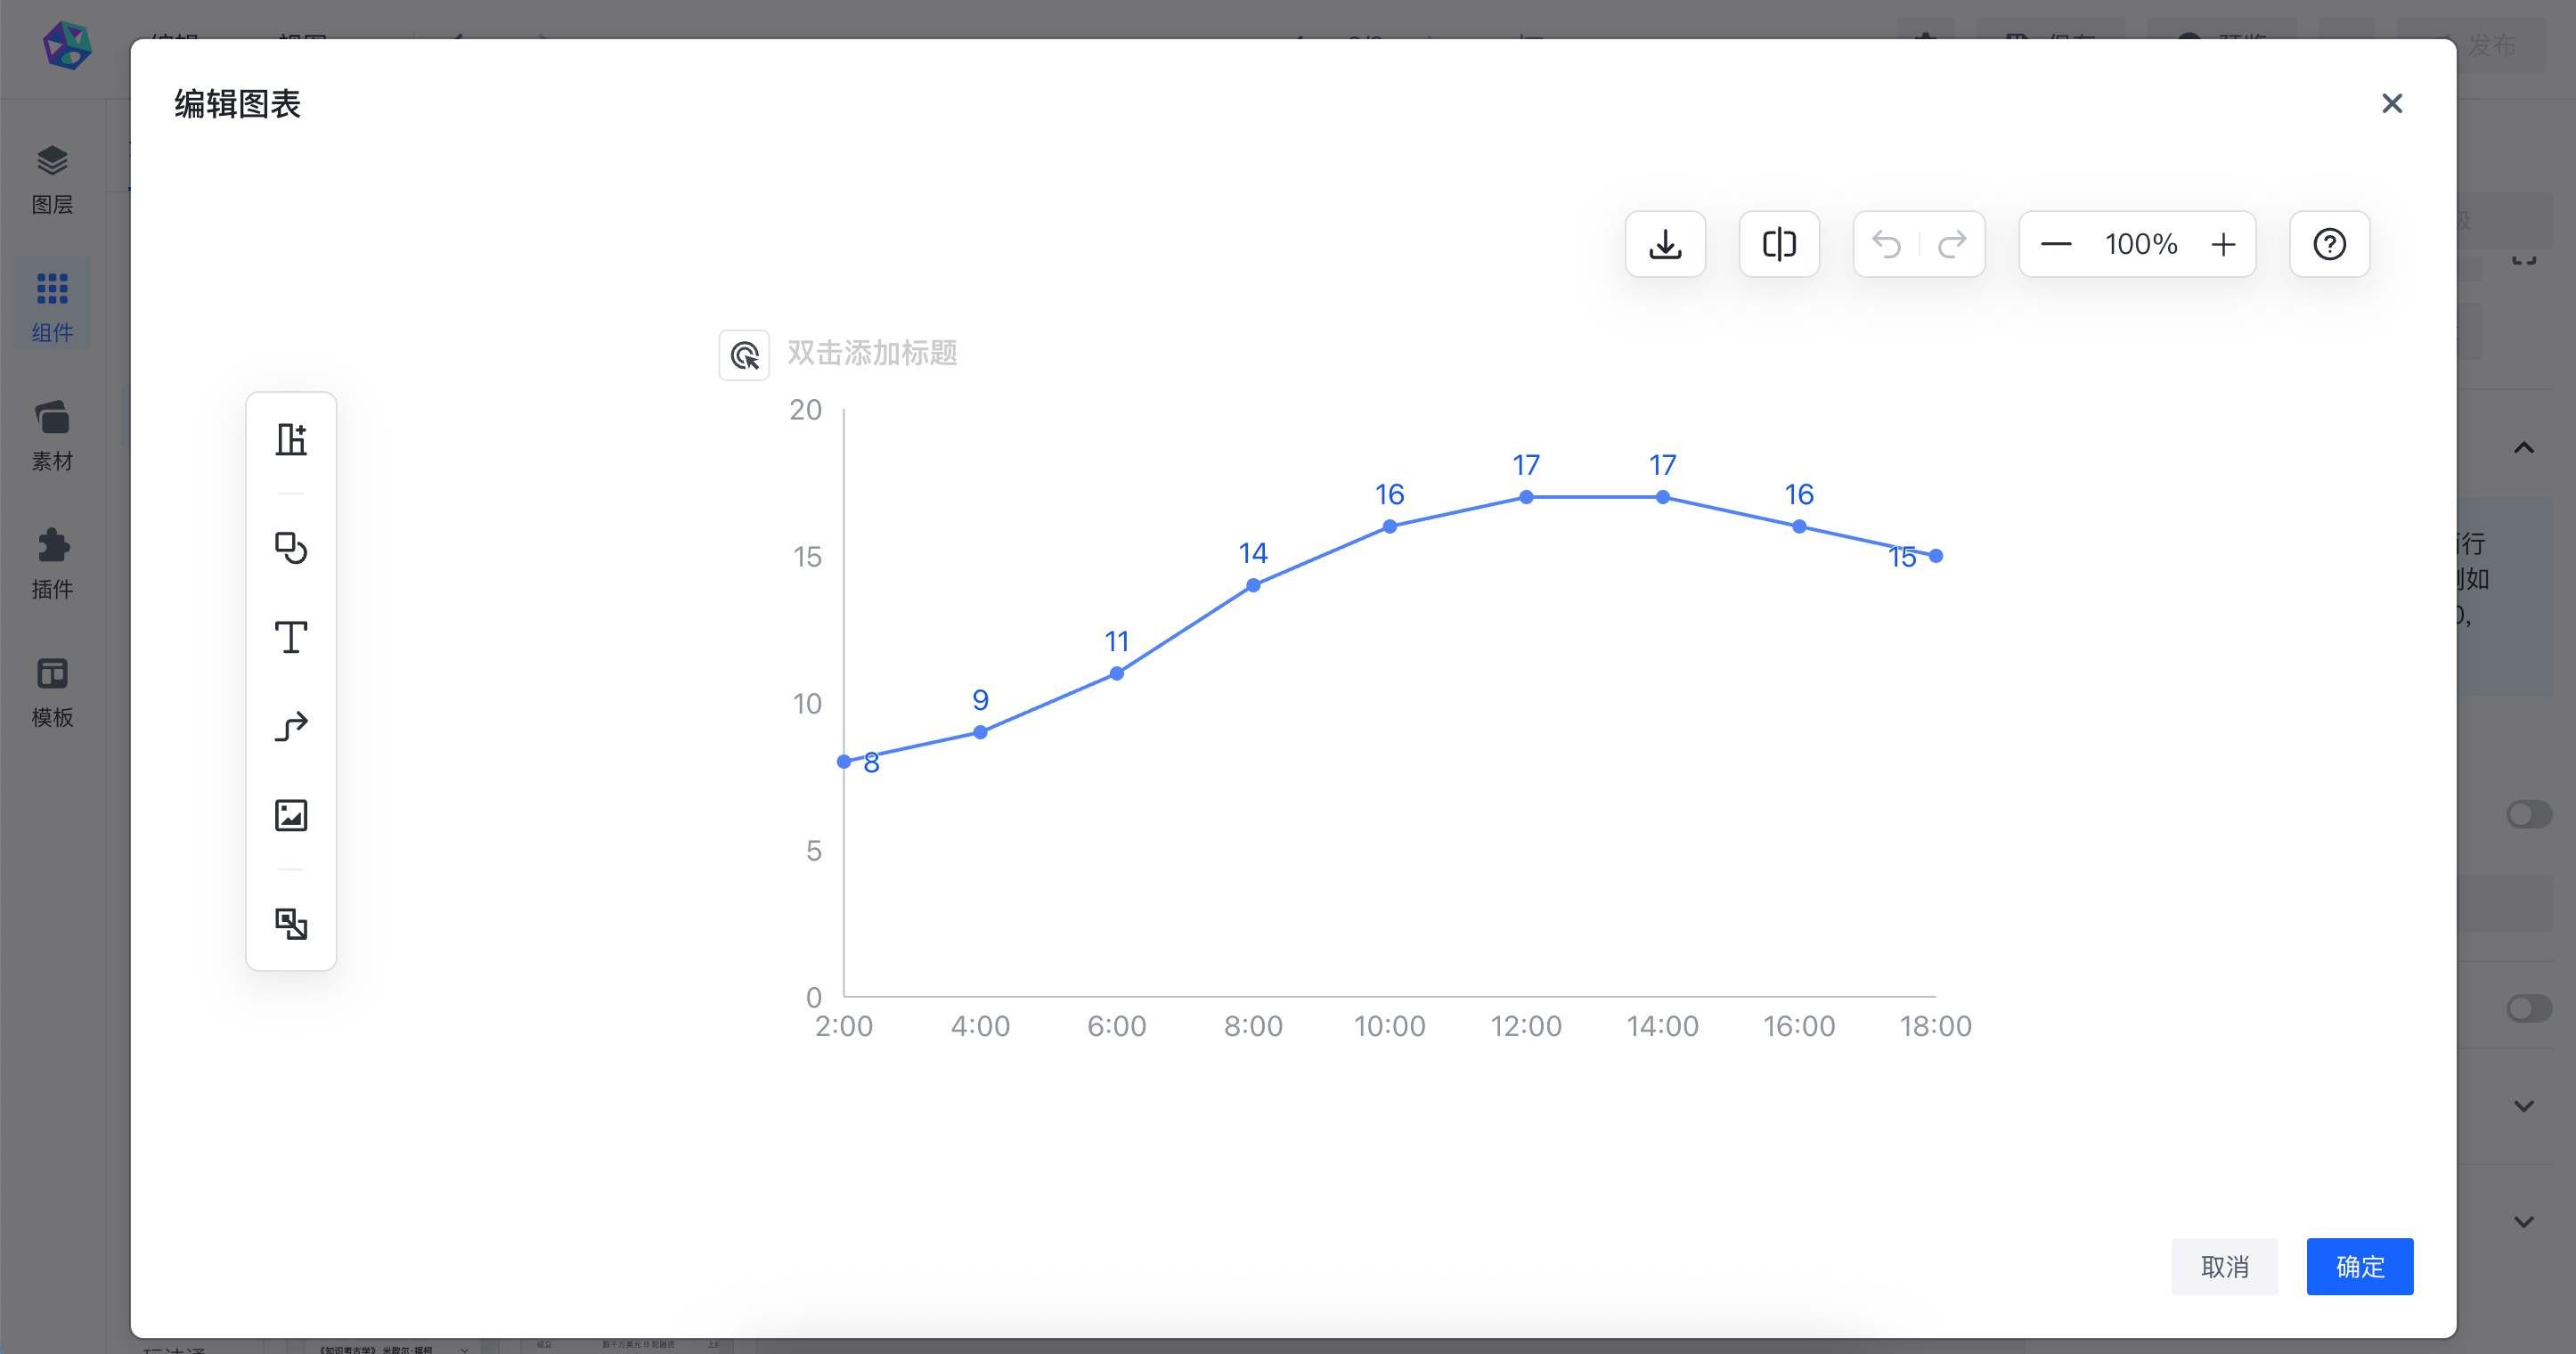This screenshot has height=1354, width=2576.
Task: Toggle the upper switch in right panel
Action: tap(2528, 814)
